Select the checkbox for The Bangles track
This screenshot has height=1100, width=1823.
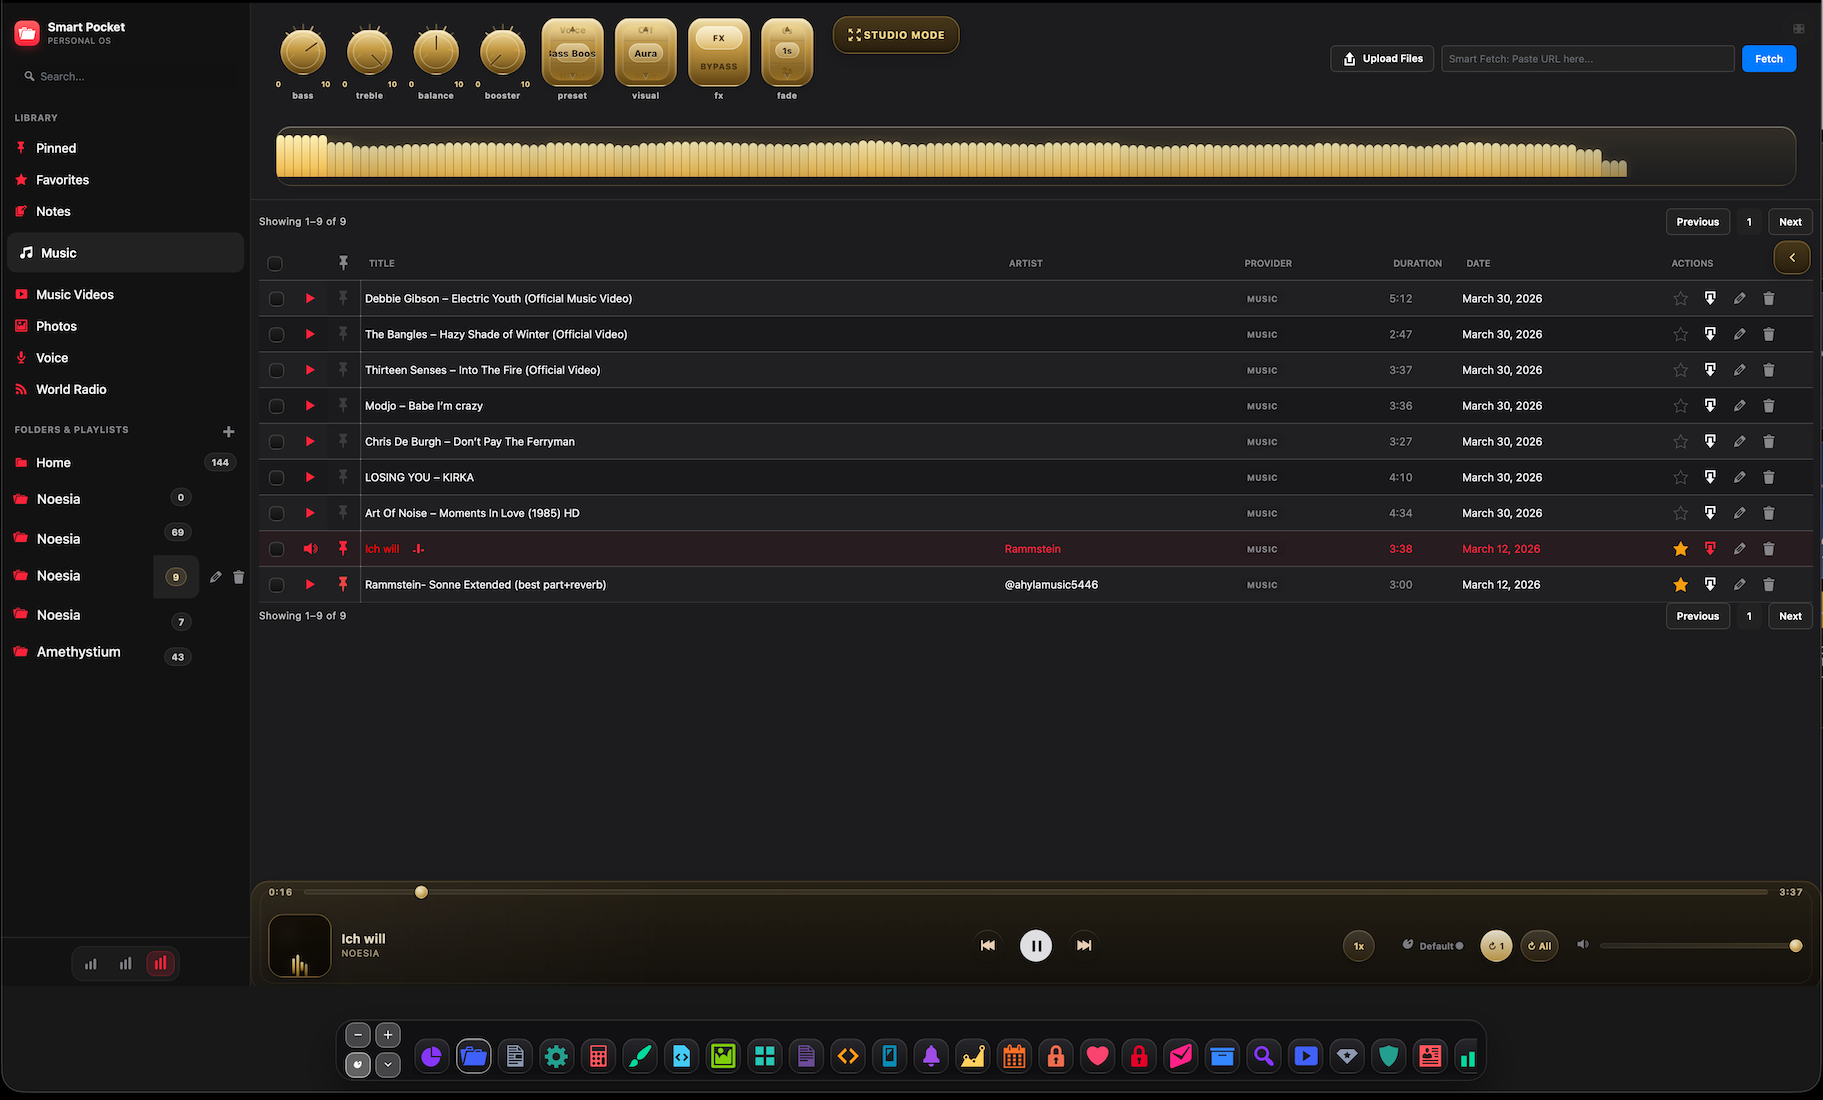click(276, 334)
